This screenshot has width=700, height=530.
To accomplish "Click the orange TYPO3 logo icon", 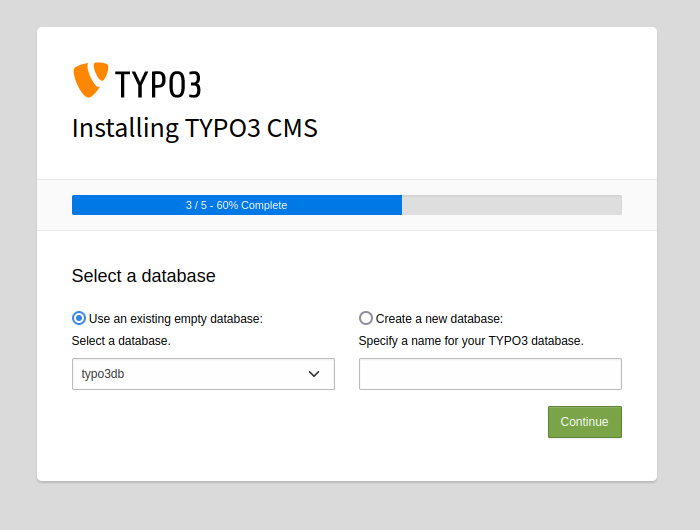I will pos(90,80).
